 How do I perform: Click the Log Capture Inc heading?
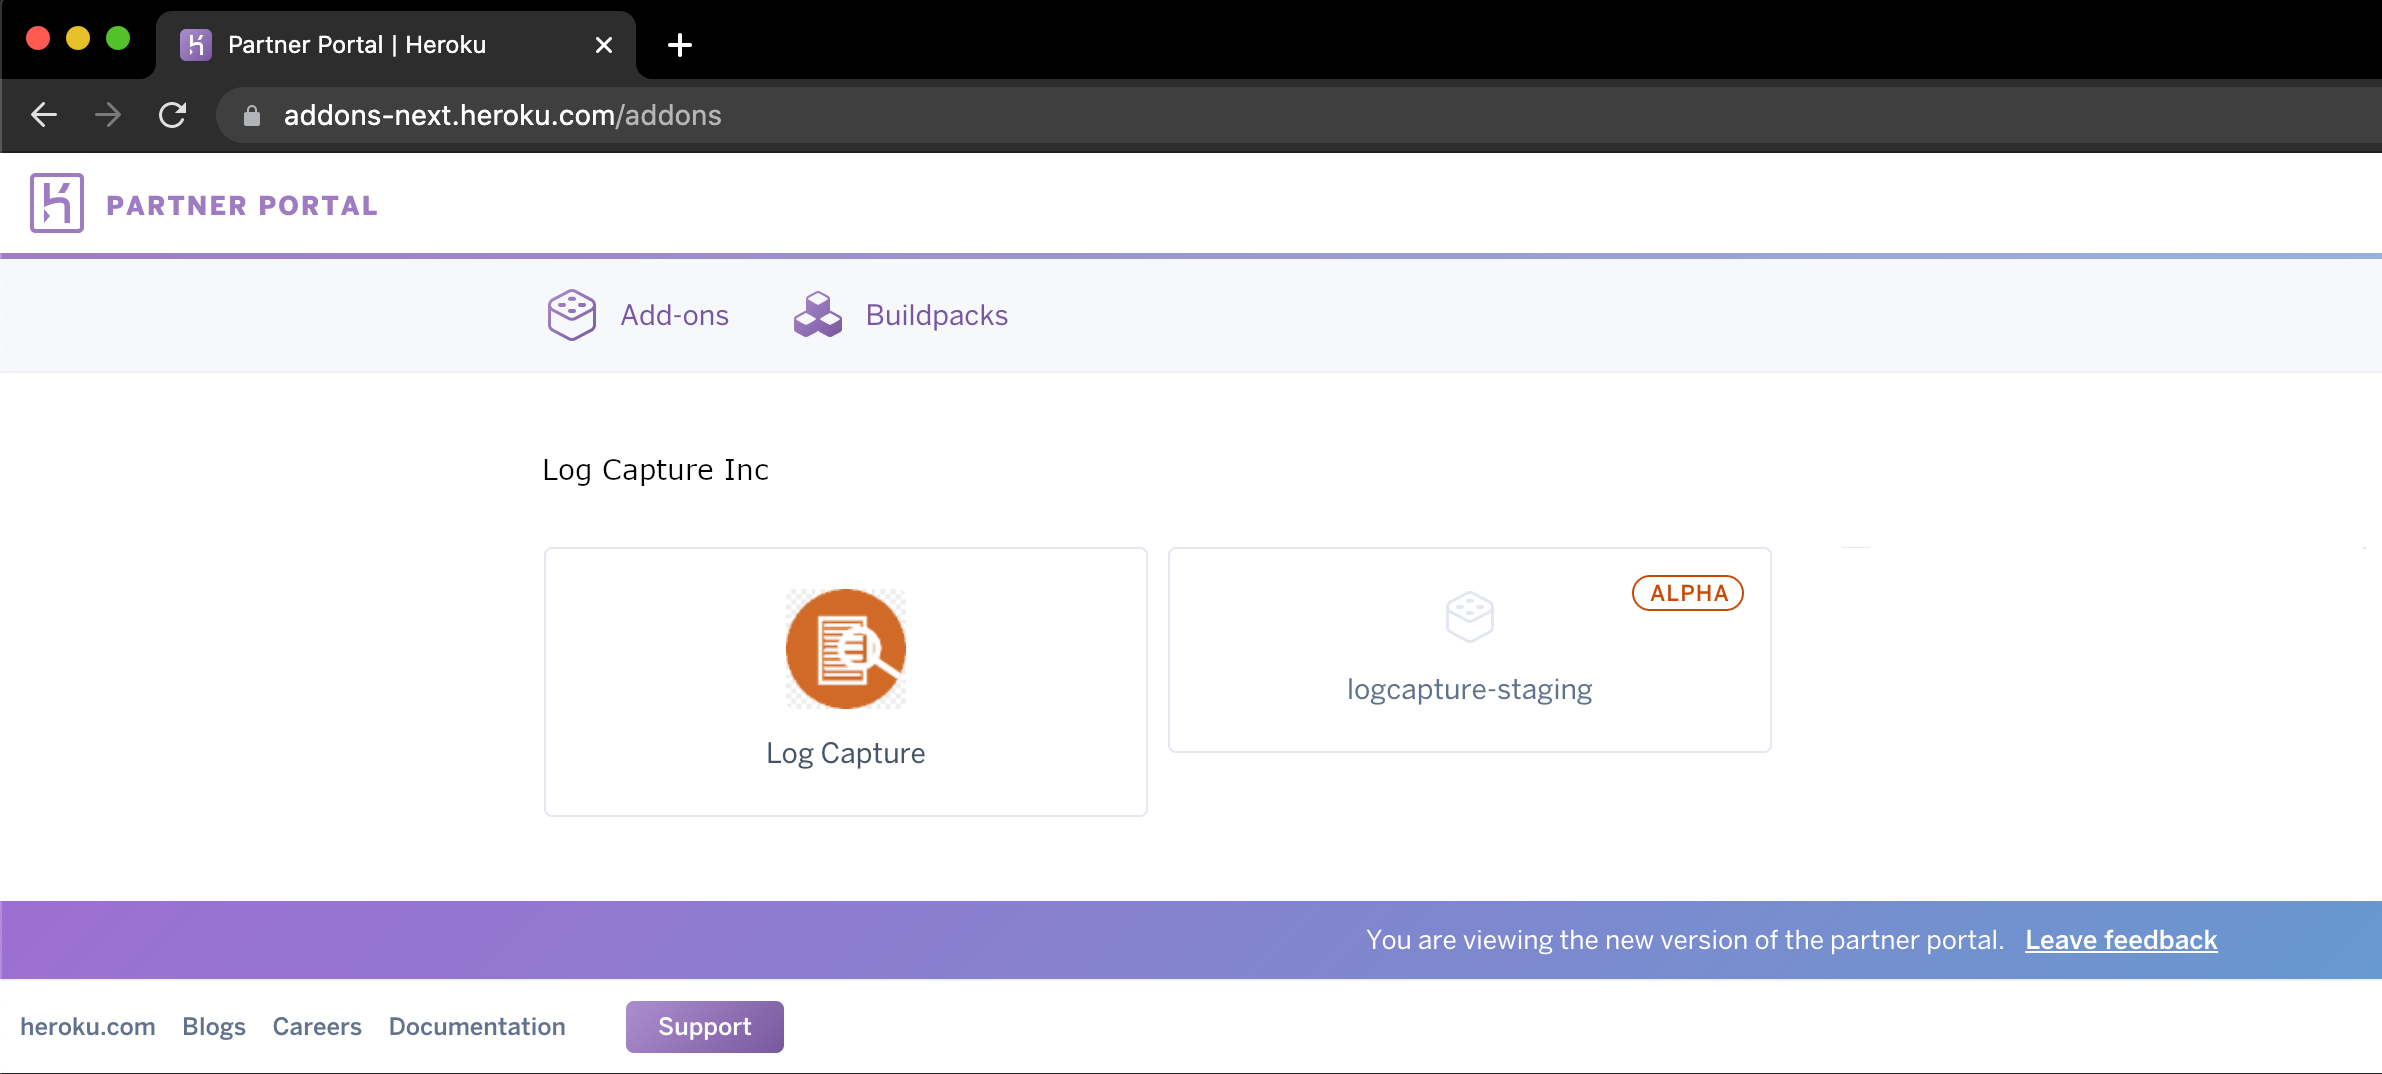[655, 470]
